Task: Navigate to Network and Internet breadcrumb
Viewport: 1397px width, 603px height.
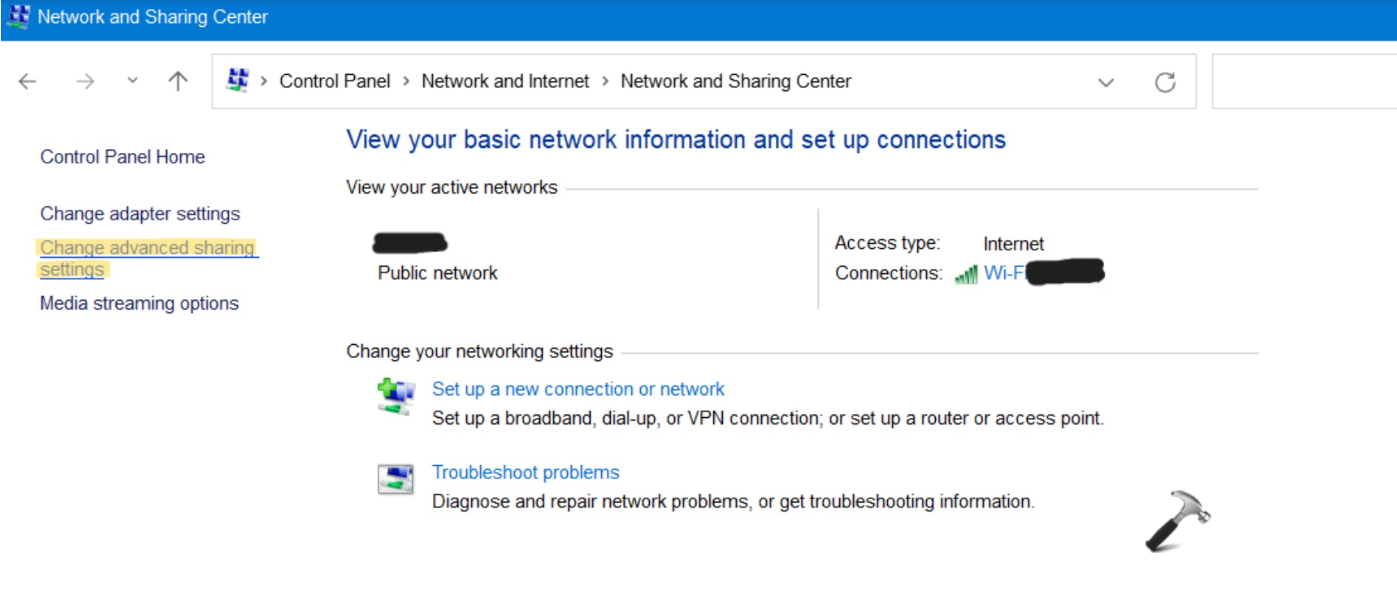Action: point(505,82)
